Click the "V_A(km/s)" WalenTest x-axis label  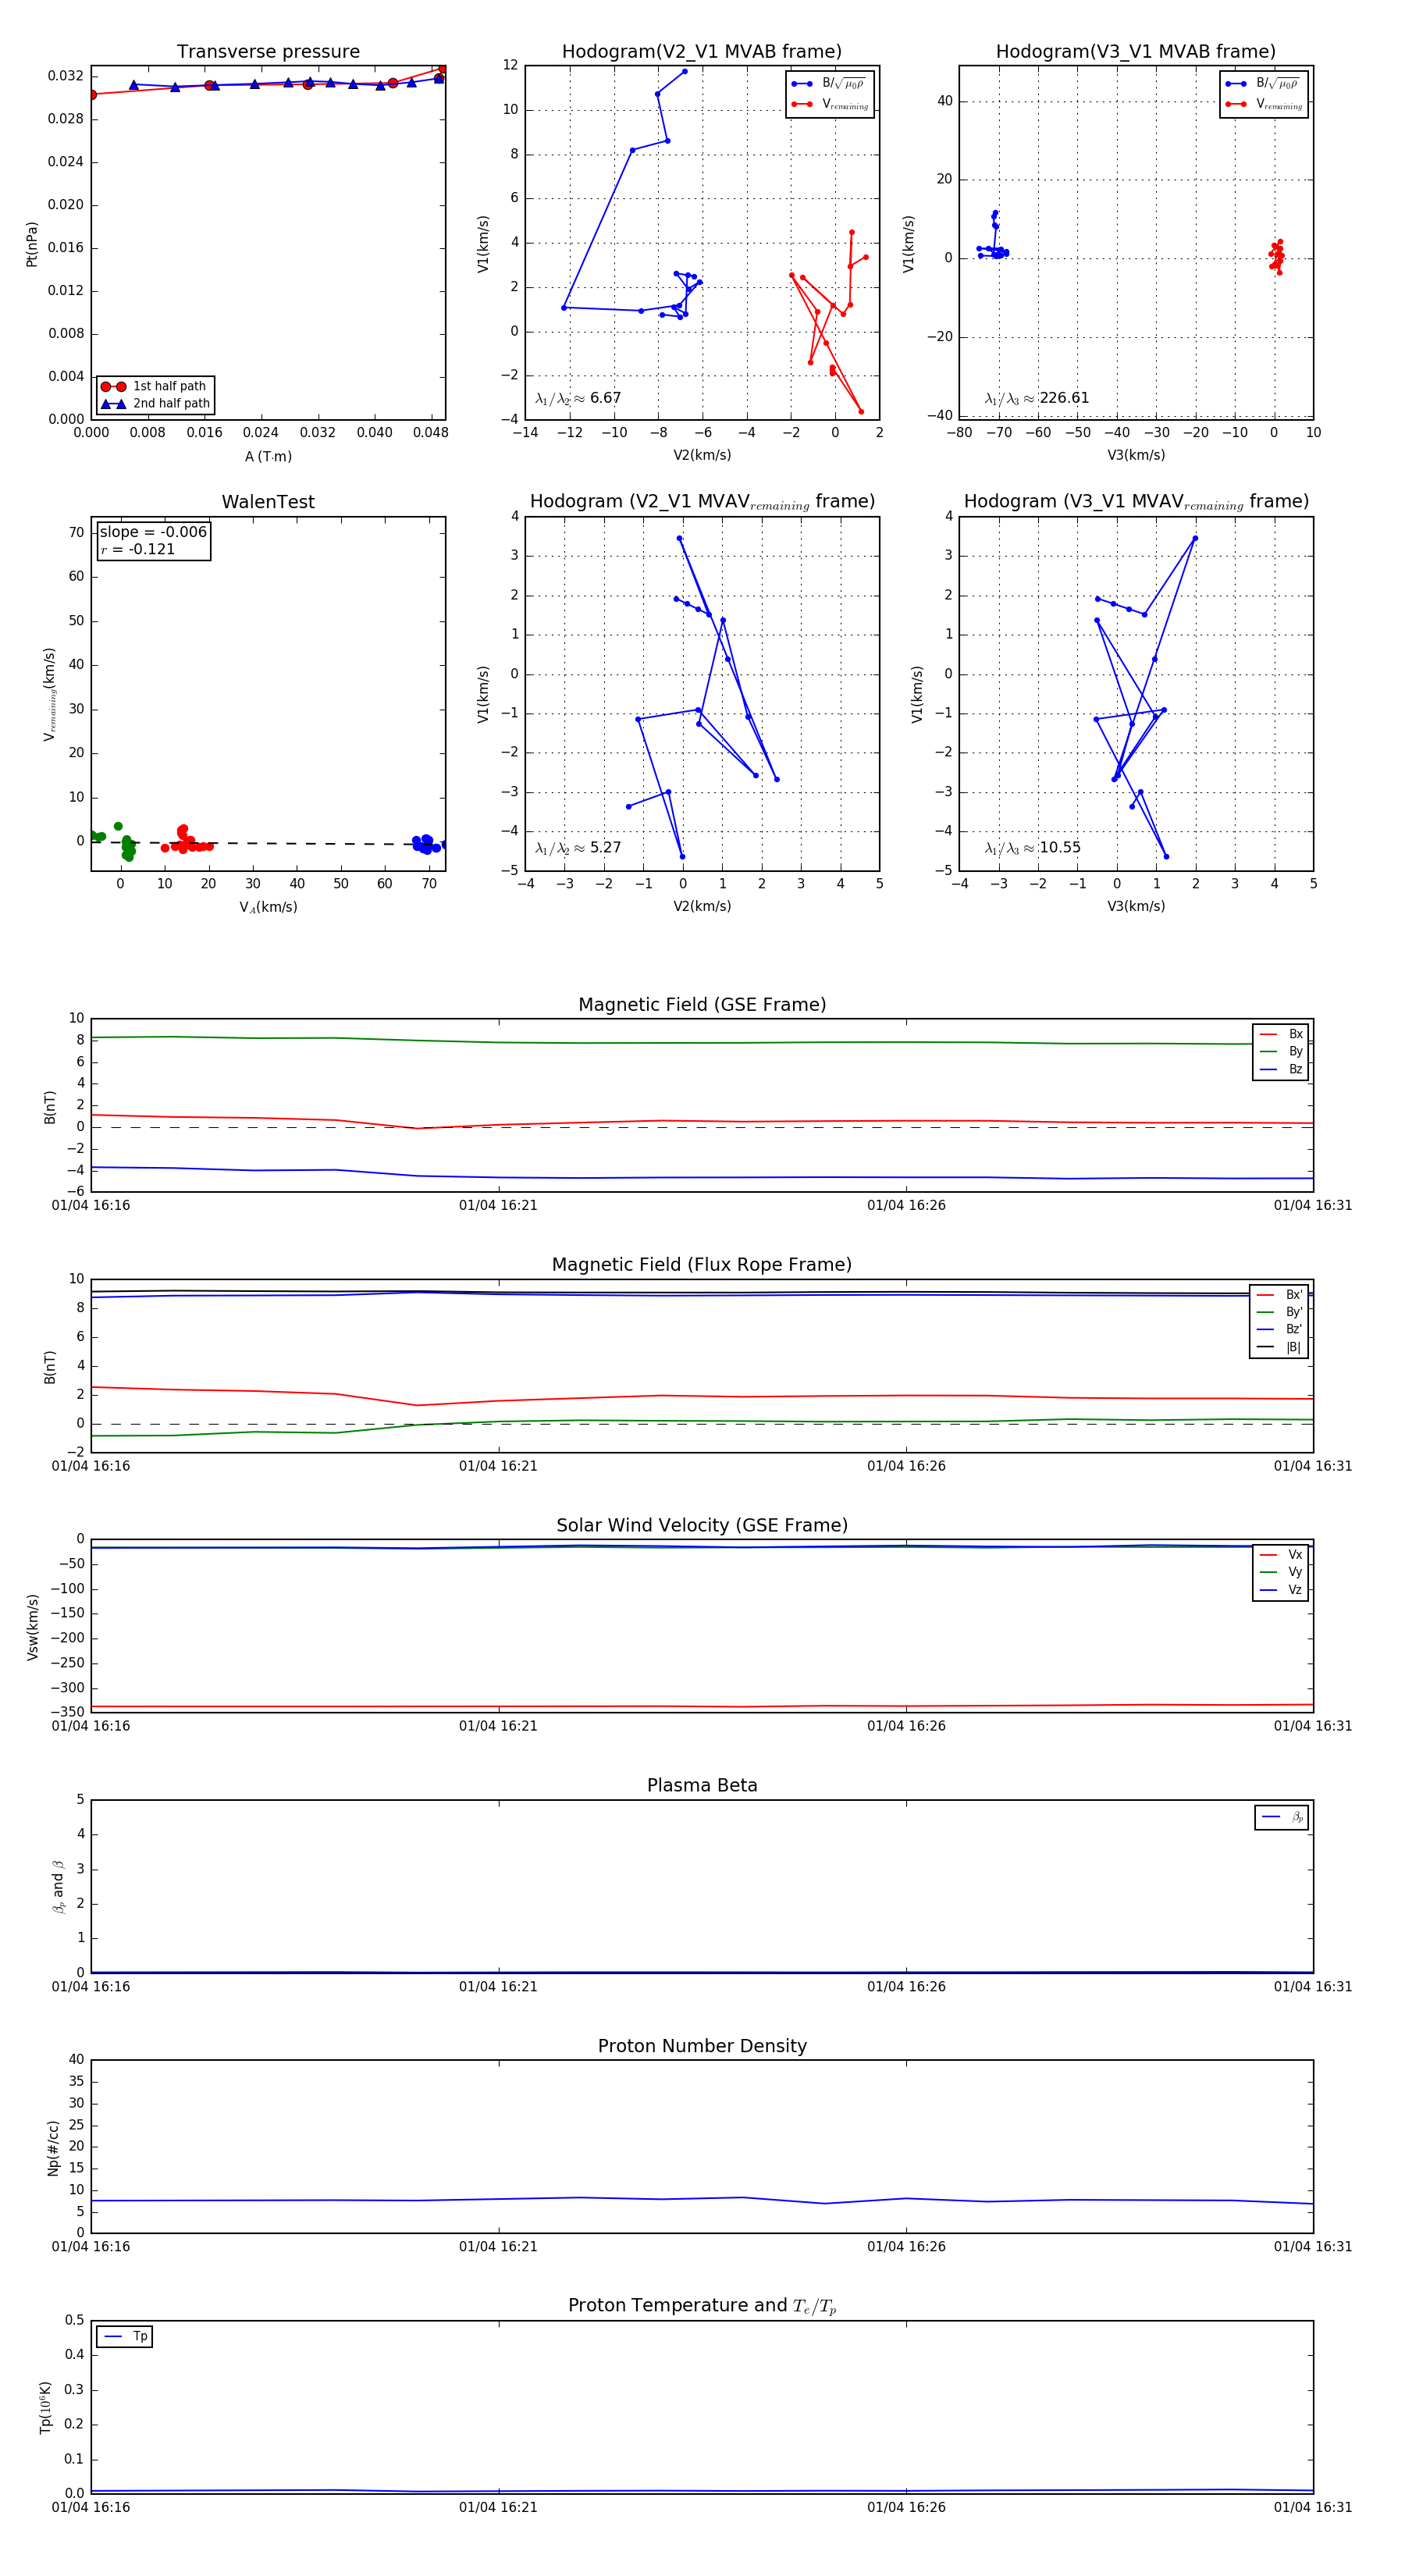pos(268,907)
